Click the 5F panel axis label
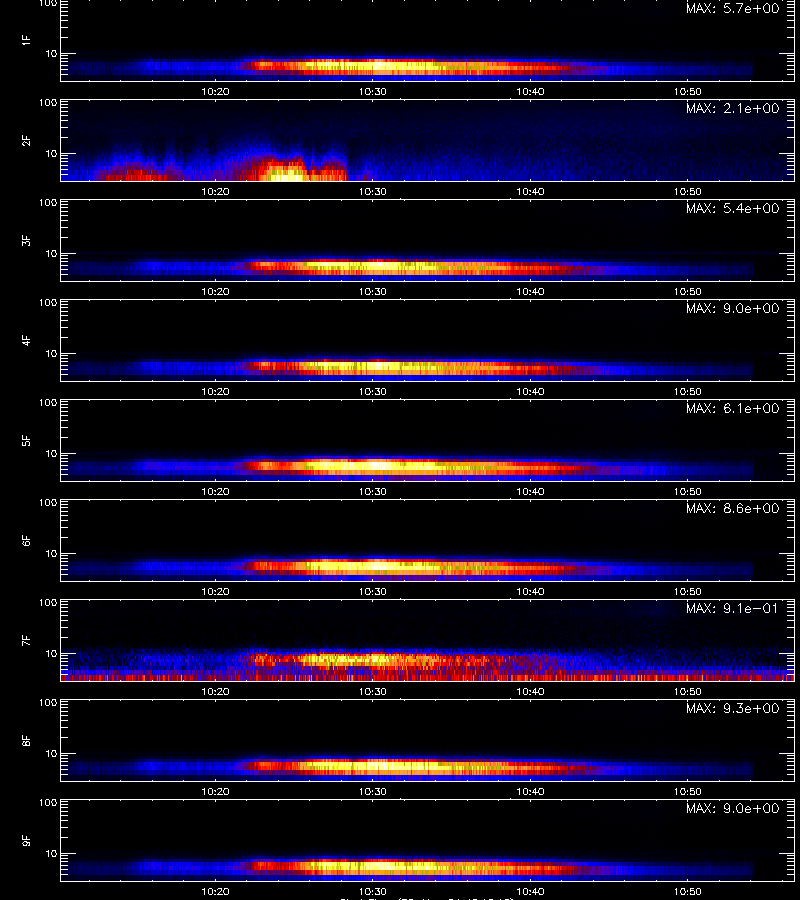This screenshot has width=800, height=900. pos(25,440)
